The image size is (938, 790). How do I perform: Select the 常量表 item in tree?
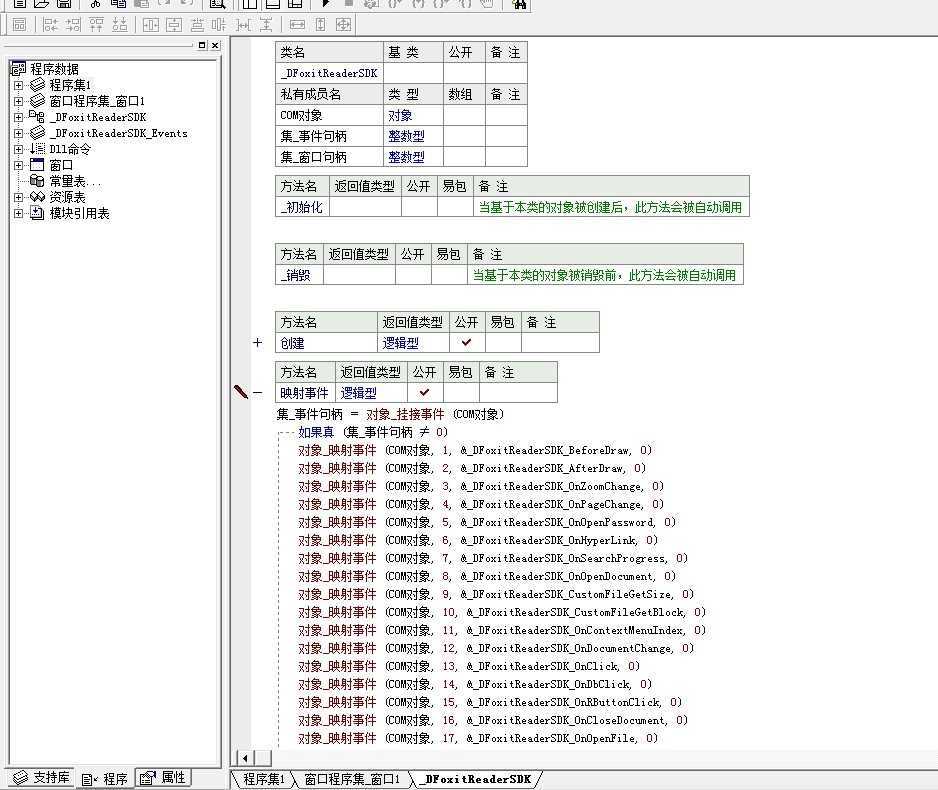75,182
